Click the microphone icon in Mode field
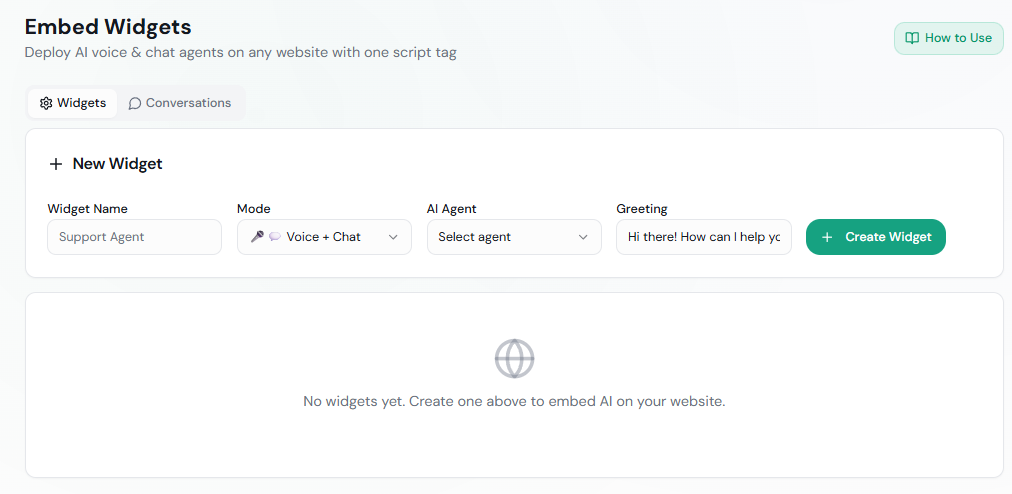This screenshot has width=1012, height=494. pyautogui.click(x=257, y=237)
